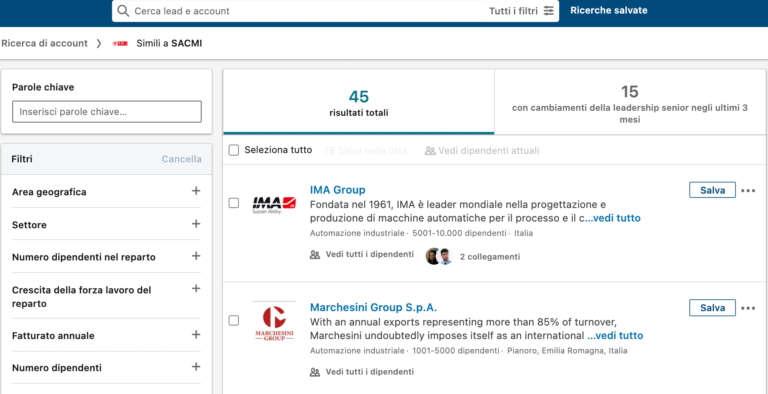Click Salva nella lista button
The width and height of the screenshot is (768, 394).
click(x=366, y=151)
